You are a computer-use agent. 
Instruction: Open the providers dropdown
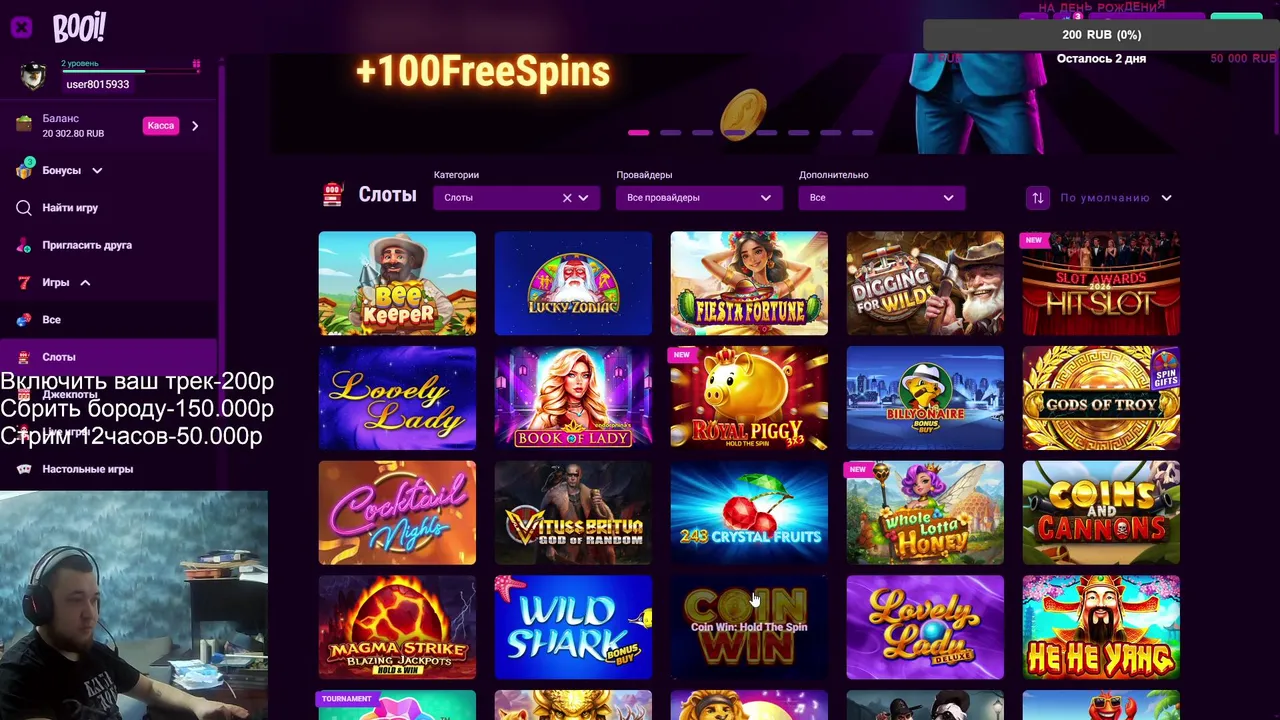(x=699, y=198)
